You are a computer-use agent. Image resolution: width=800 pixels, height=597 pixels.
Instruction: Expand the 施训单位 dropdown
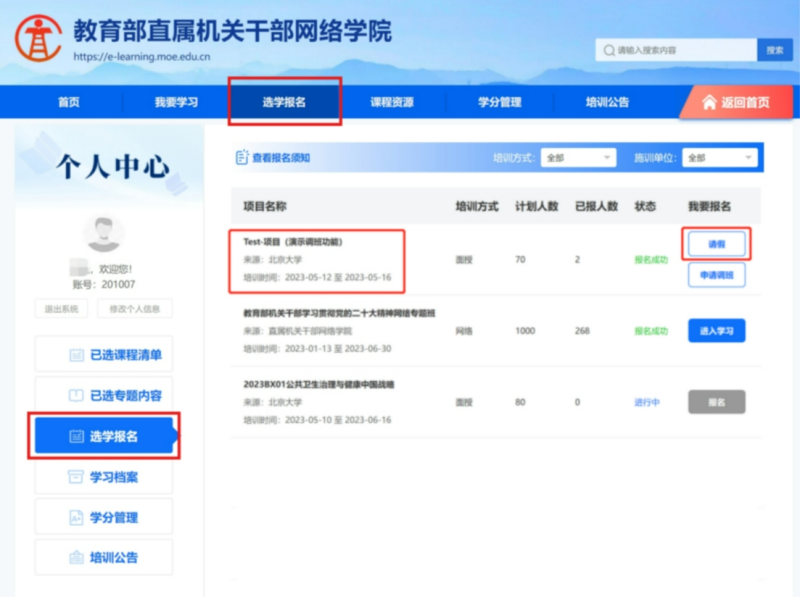click(x=720, y=158)
